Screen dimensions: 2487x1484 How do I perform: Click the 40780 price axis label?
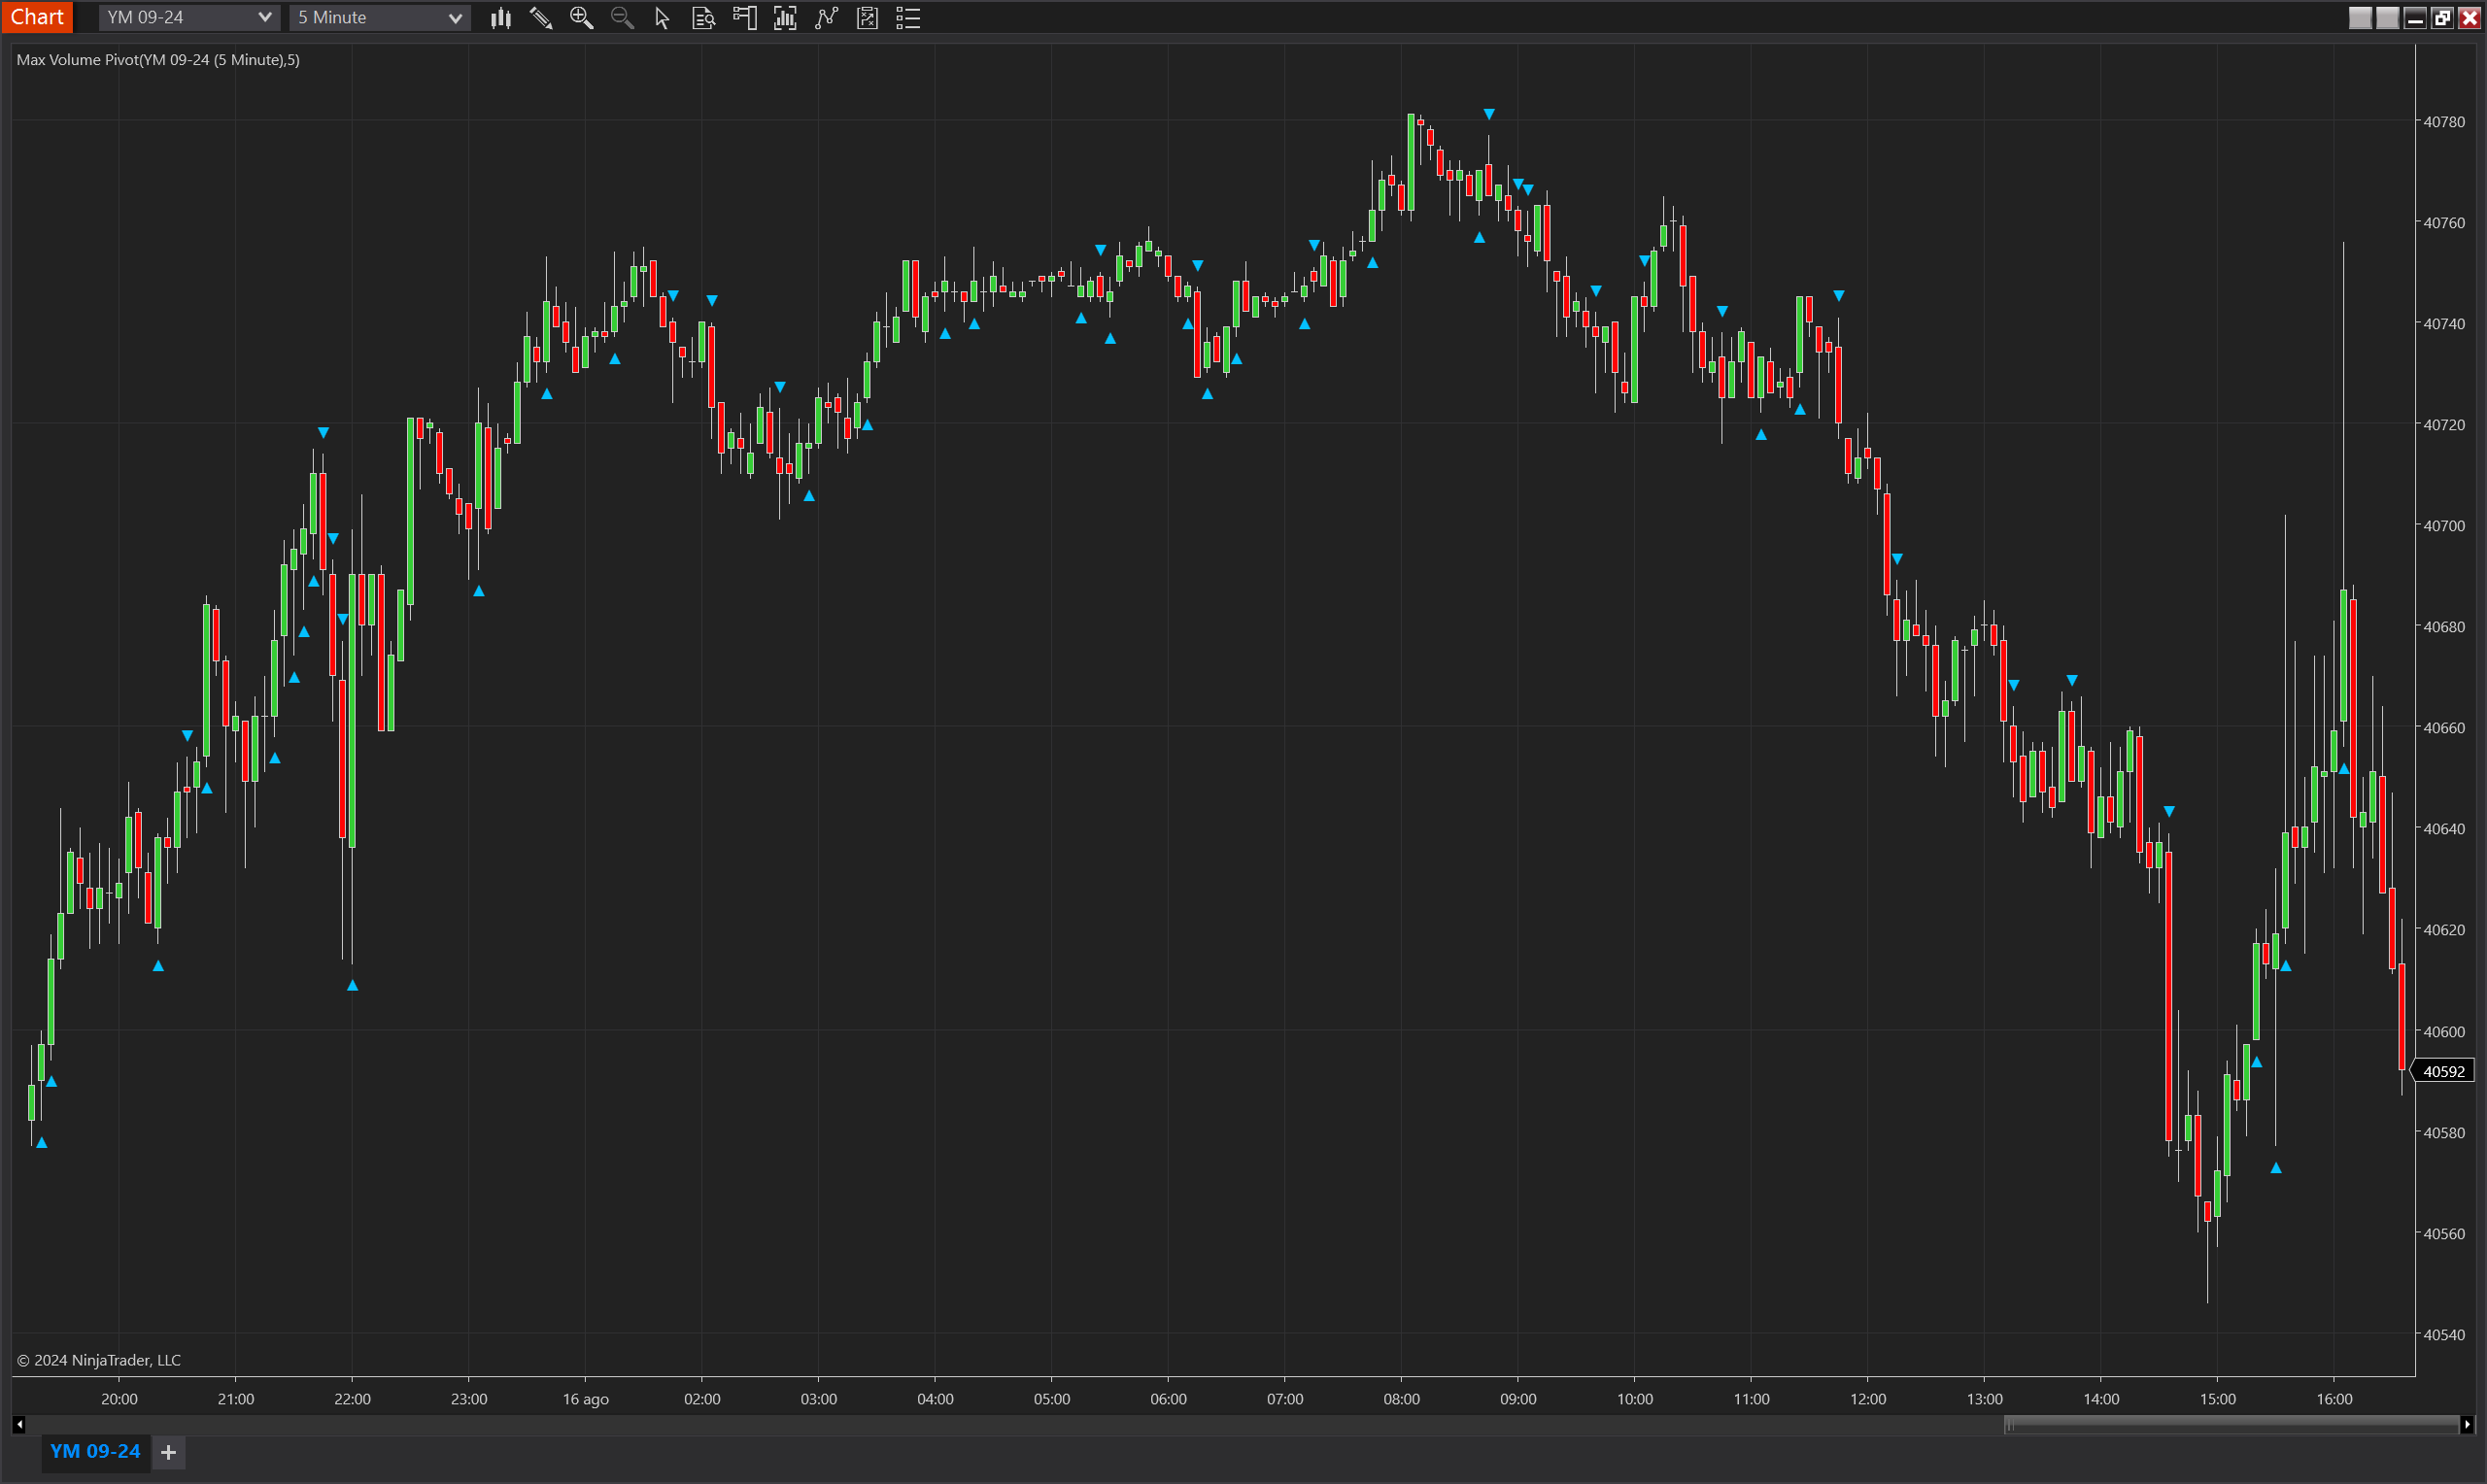(x=2444, y=122)
